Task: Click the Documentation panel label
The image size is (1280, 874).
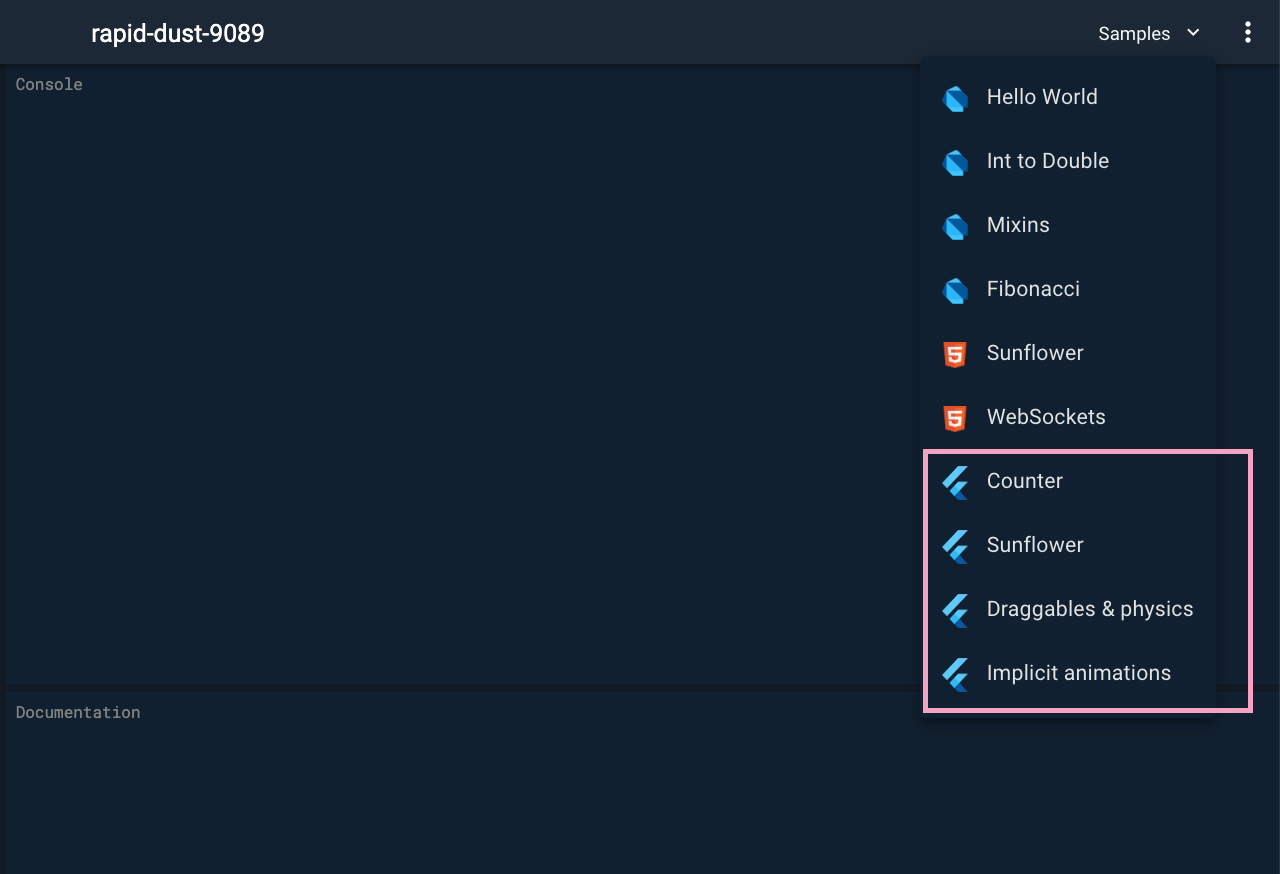Action: click(78, 712)
